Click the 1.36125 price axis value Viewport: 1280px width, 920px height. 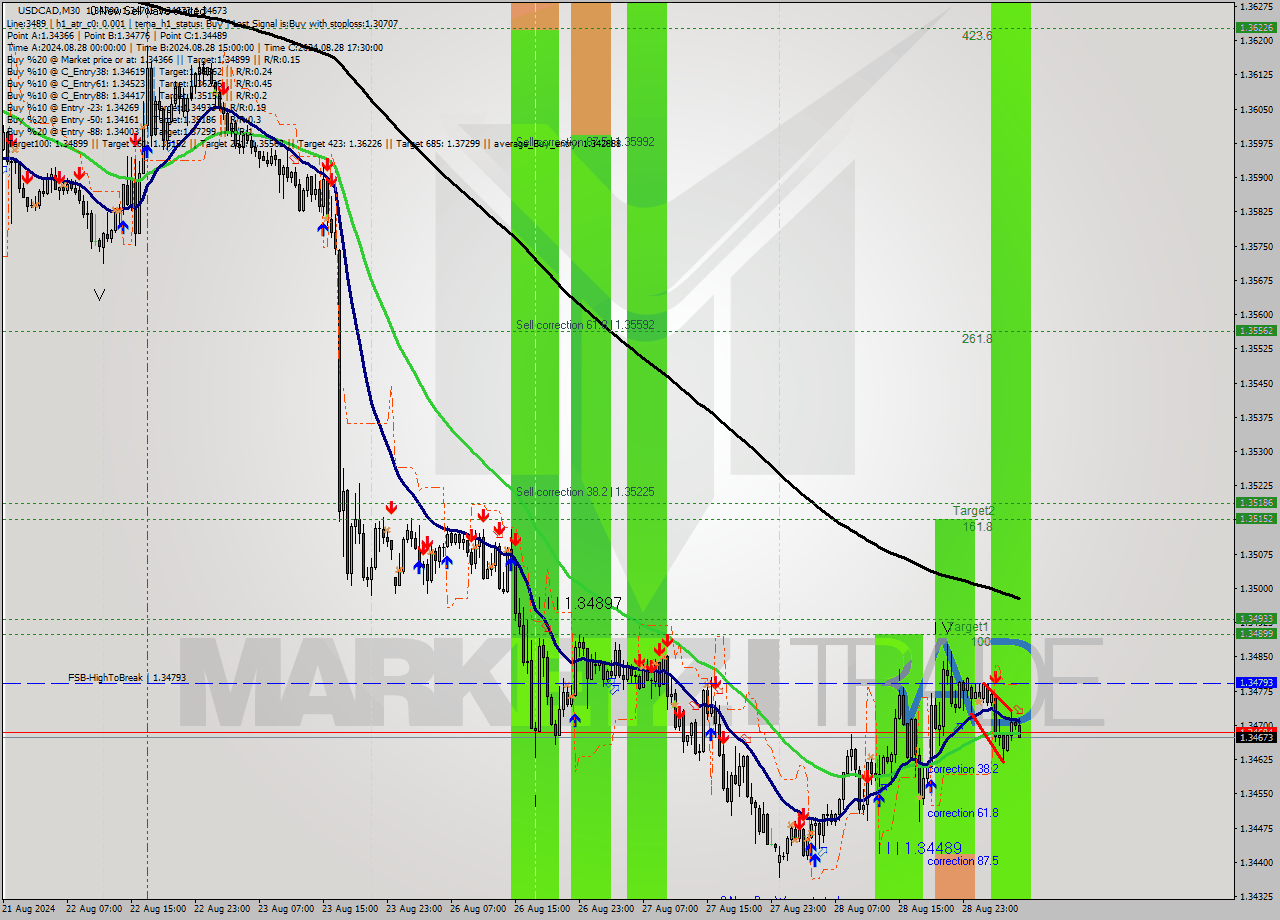coord(1256,75)
